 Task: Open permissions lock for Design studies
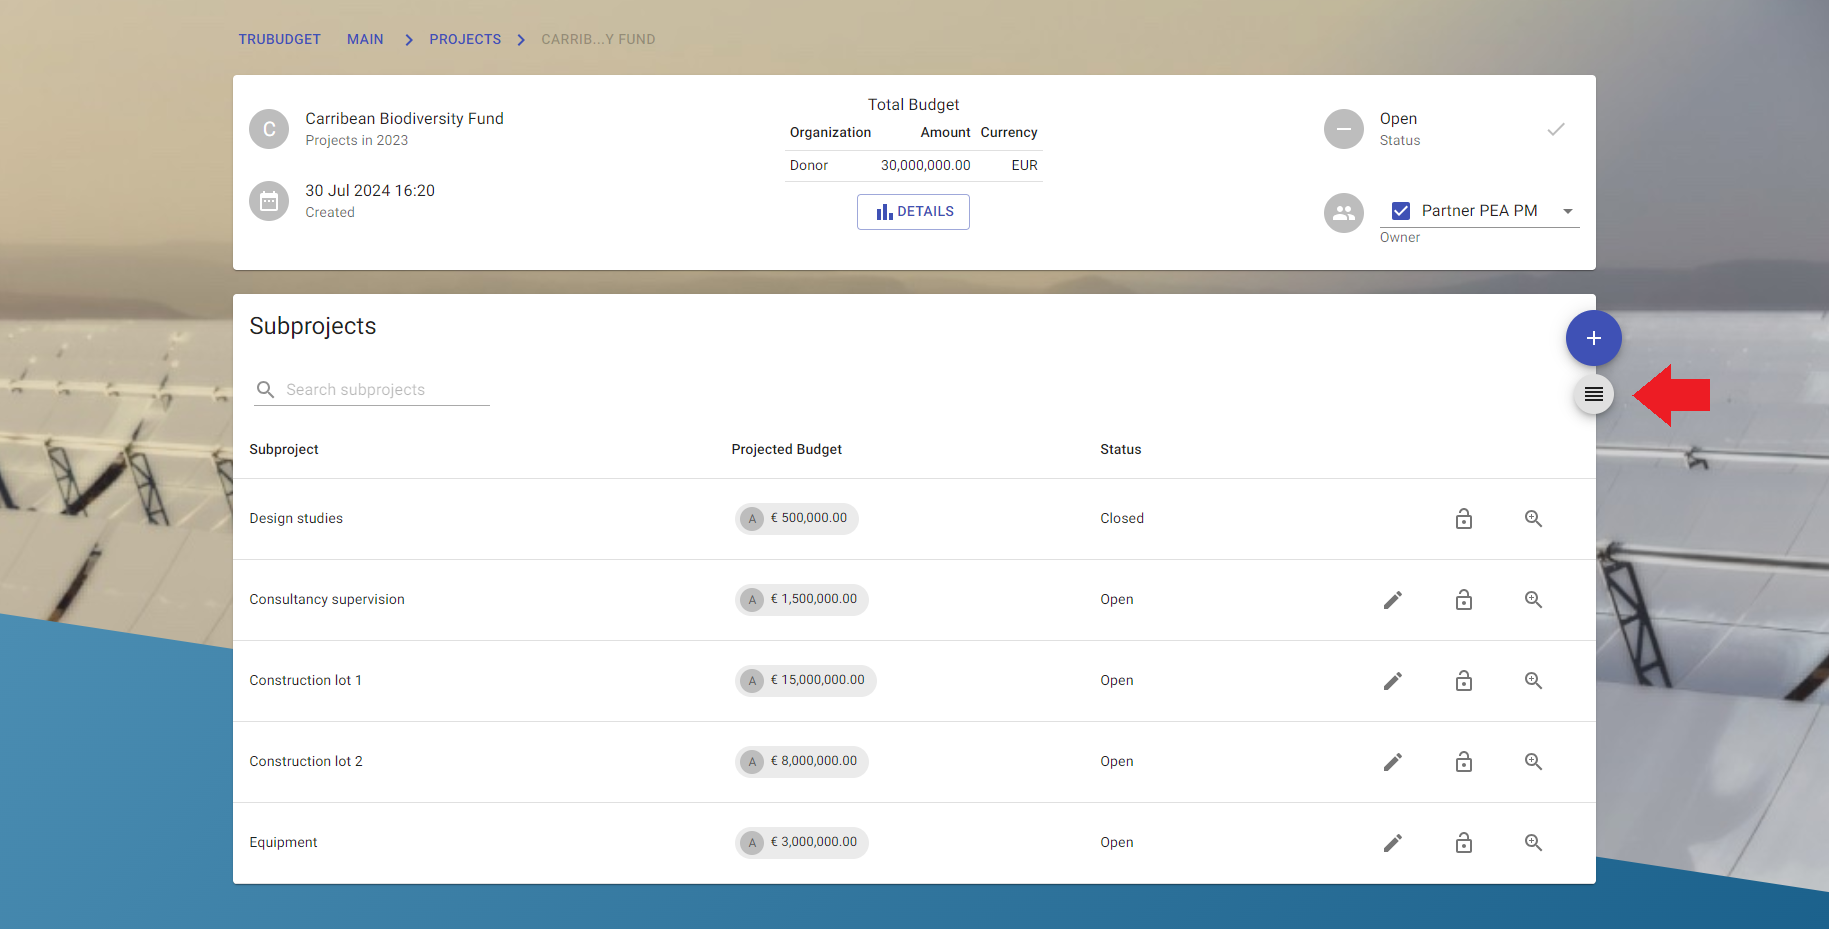(x=1463, y=519)
